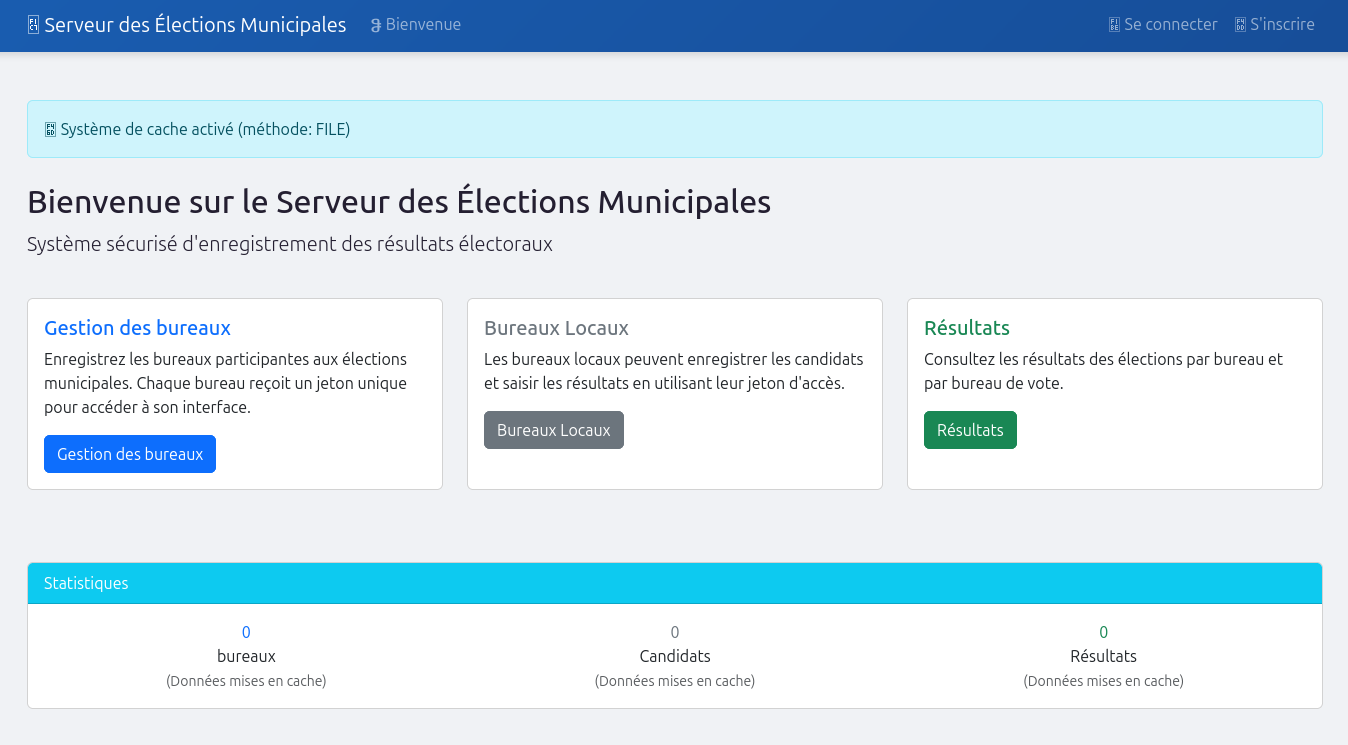This screenshot has height=745, width=1348.
Task: Click the Statistiques panel header
Action: tap(86, 583)
